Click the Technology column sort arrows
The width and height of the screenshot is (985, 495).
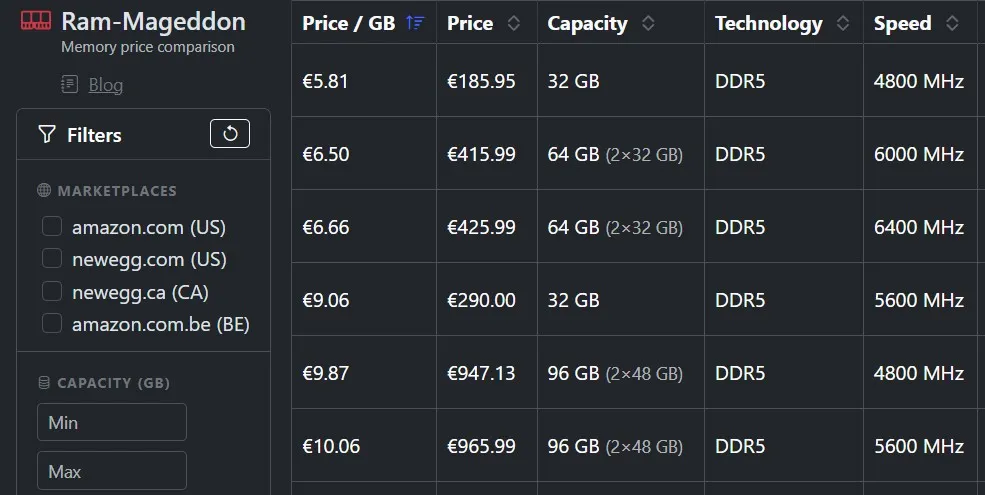[x=843, y=23]
